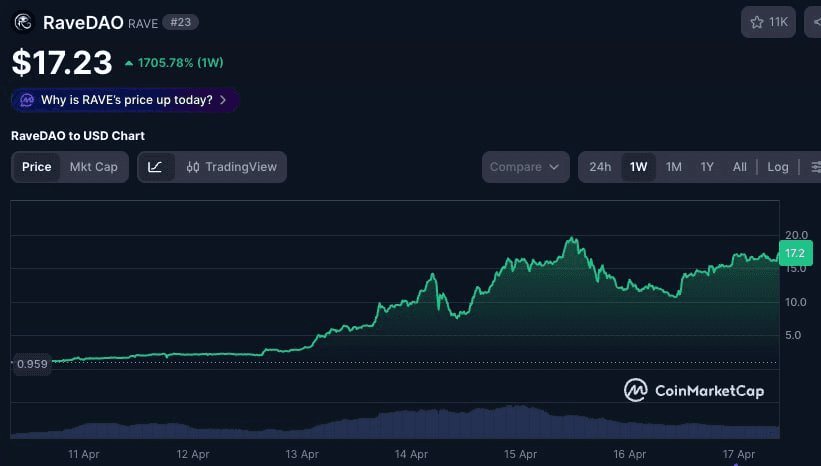
Task: Select the 1M time range
Action: (673, 167)
